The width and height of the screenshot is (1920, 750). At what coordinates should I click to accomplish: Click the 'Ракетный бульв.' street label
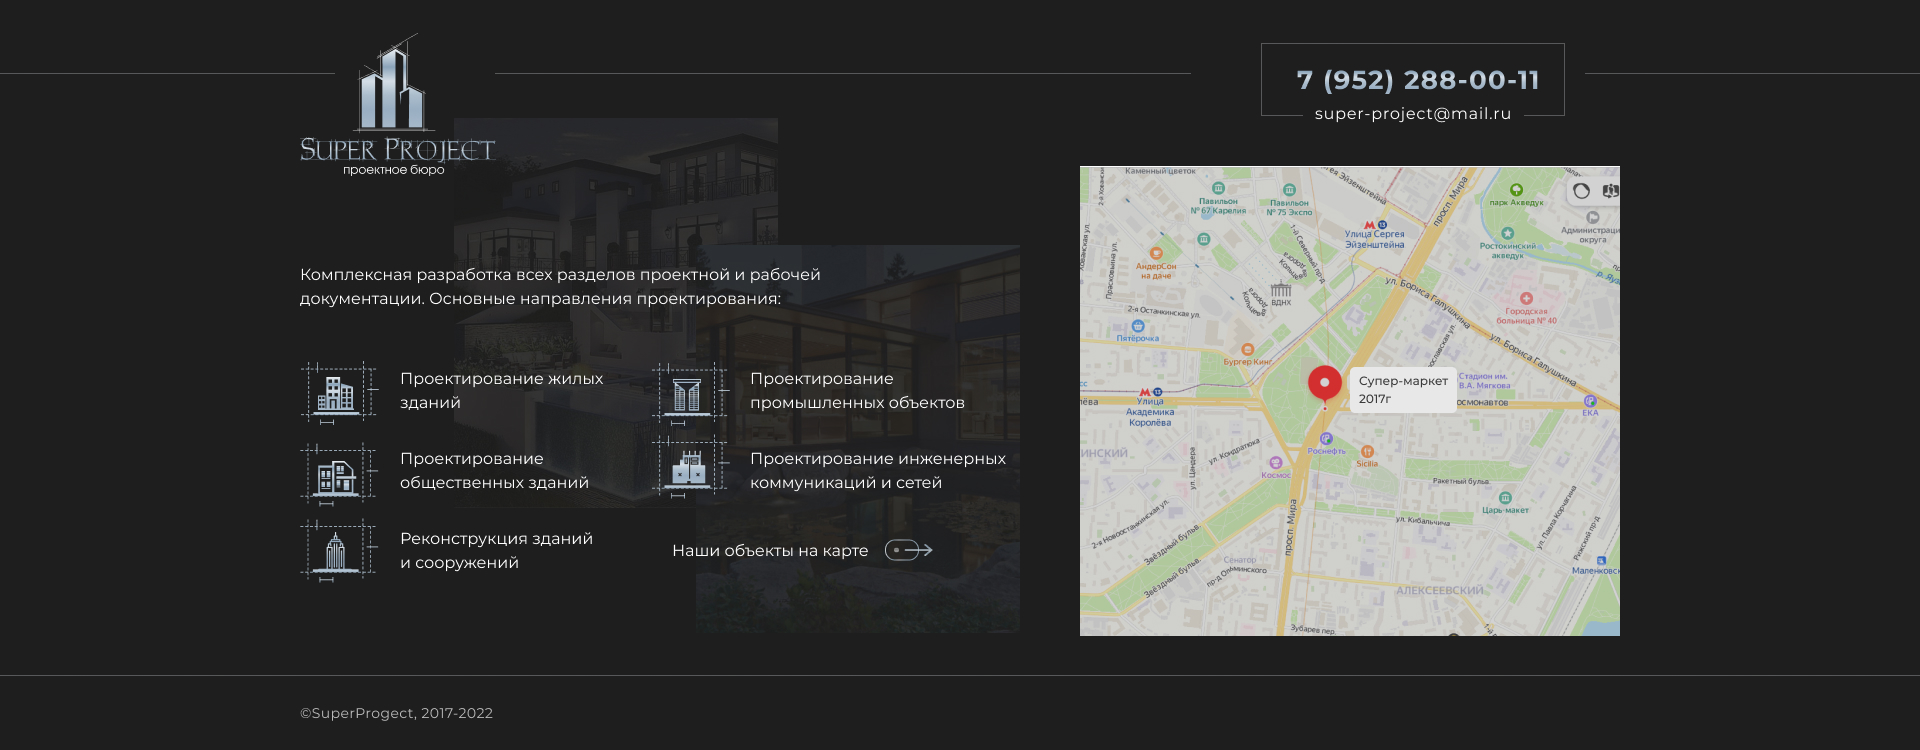point(1461,481)
